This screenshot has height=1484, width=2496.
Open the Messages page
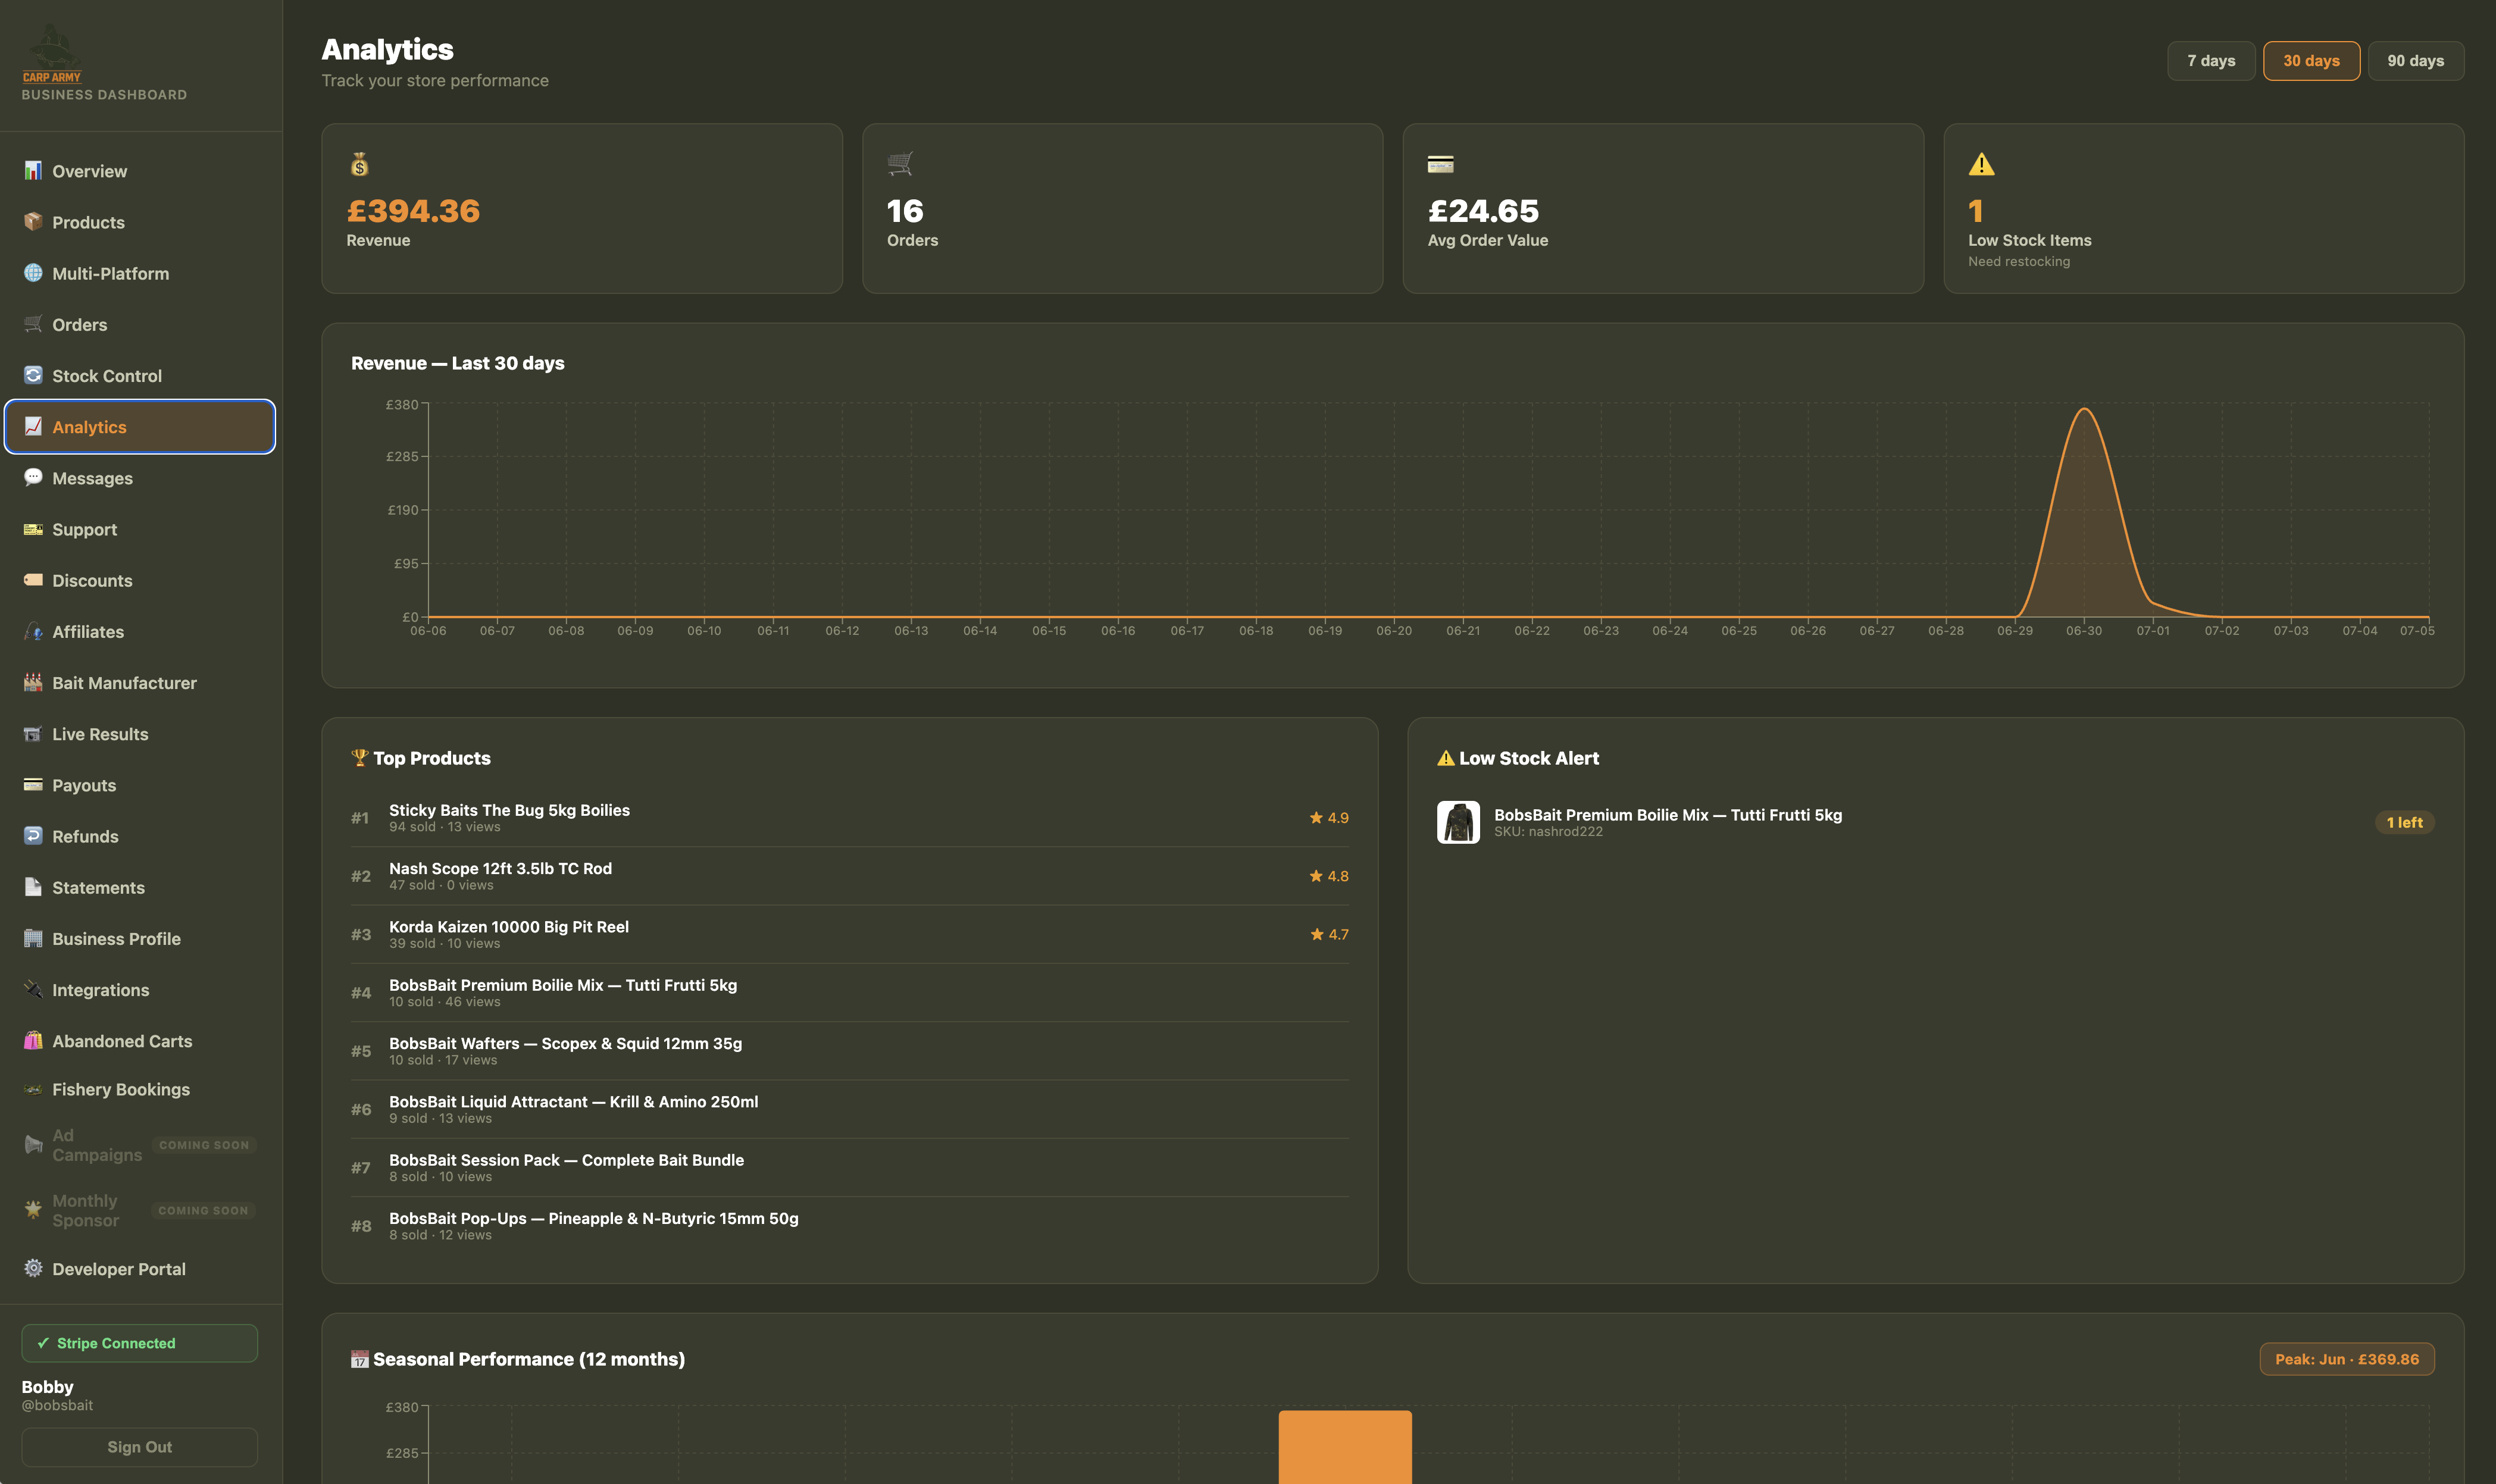140,478
